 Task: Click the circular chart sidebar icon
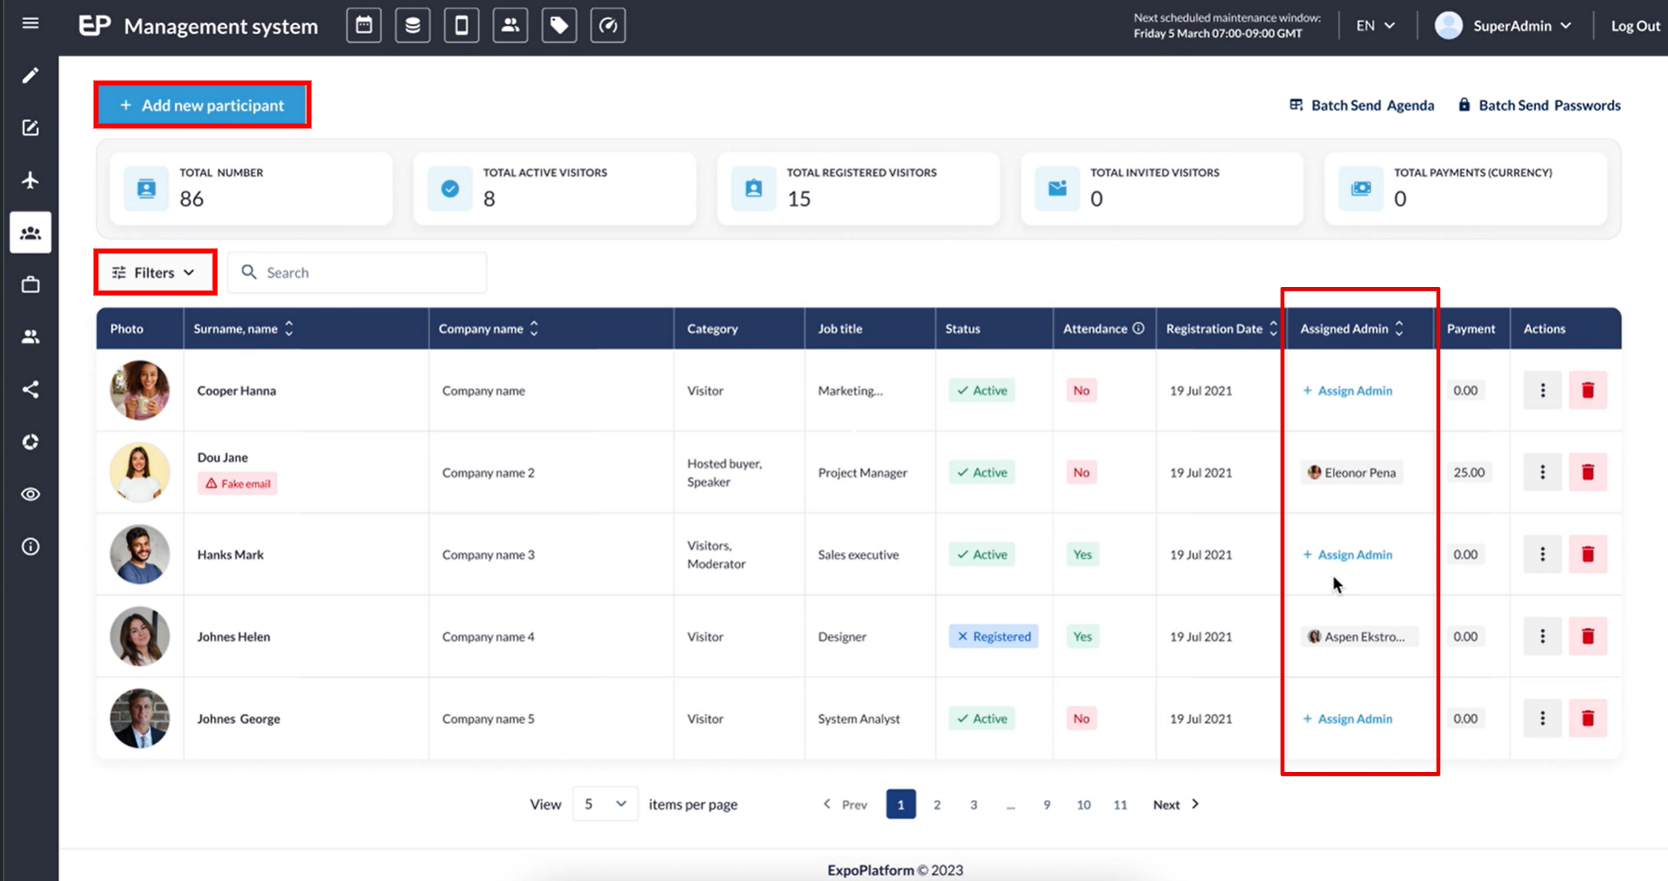[30, 442]
